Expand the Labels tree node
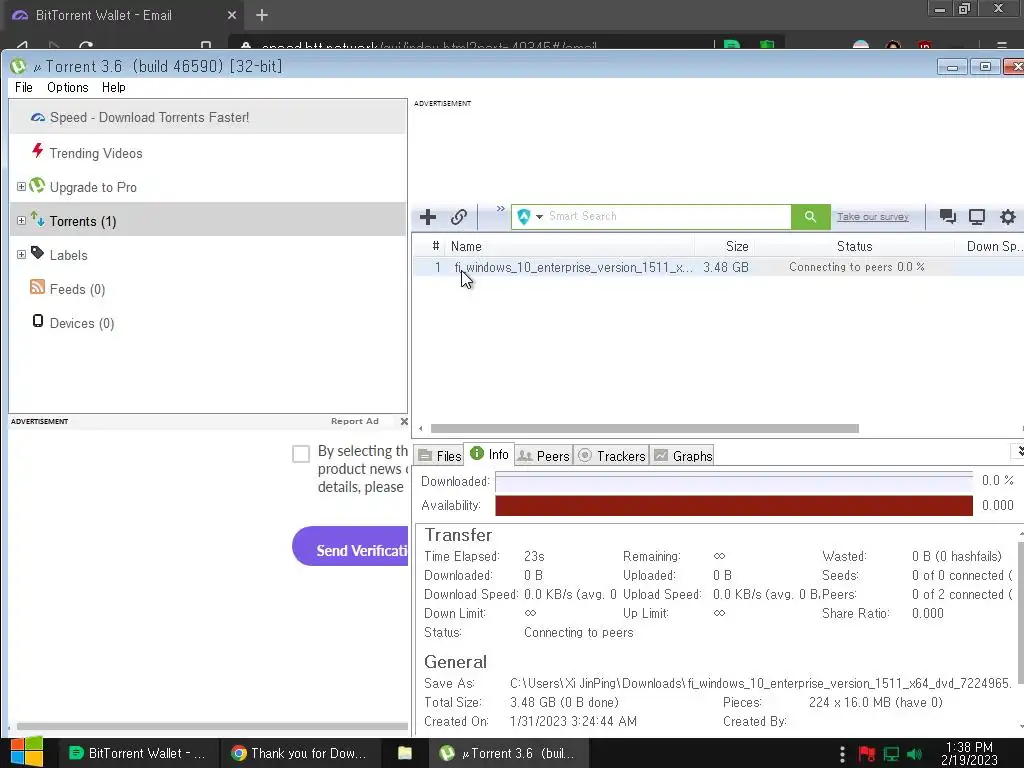This screenshot has width=1024, height=768. [x=21, y=255]
